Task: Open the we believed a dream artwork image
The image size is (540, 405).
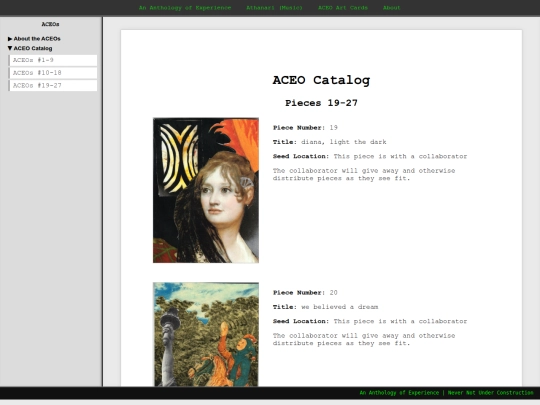Action: click(206, 334)
